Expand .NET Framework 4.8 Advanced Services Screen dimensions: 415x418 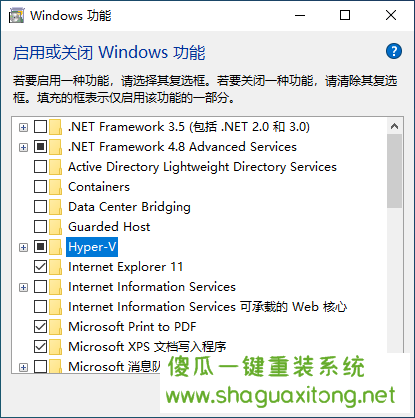[23, 147]
